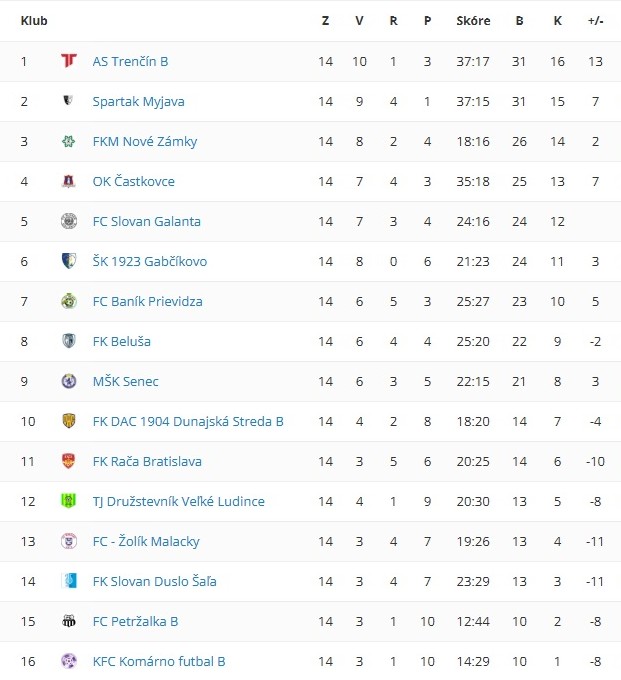Click the AS Trenčín B club logo

coord(68,61)
